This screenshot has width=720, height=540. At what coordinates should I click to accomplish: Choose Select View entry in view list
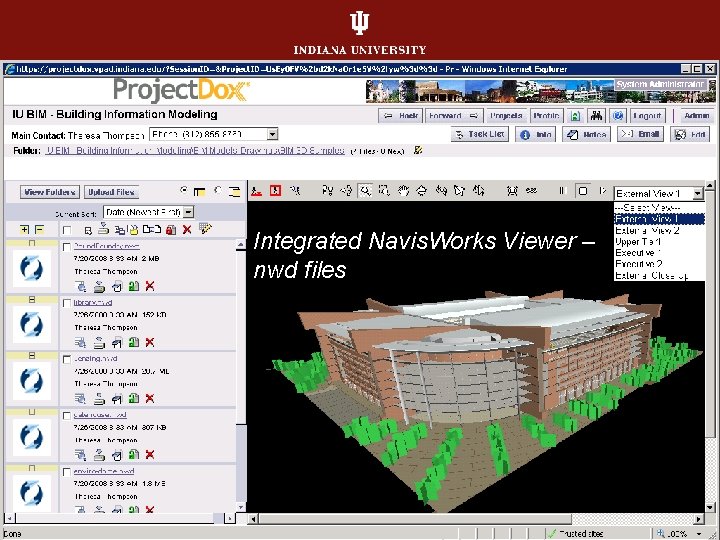pyautogui.click(x=659, y=208)
